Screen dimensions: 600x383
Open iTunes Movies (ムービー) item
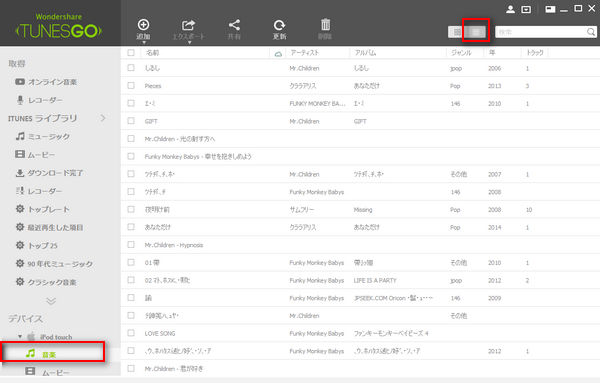(35, 155)
